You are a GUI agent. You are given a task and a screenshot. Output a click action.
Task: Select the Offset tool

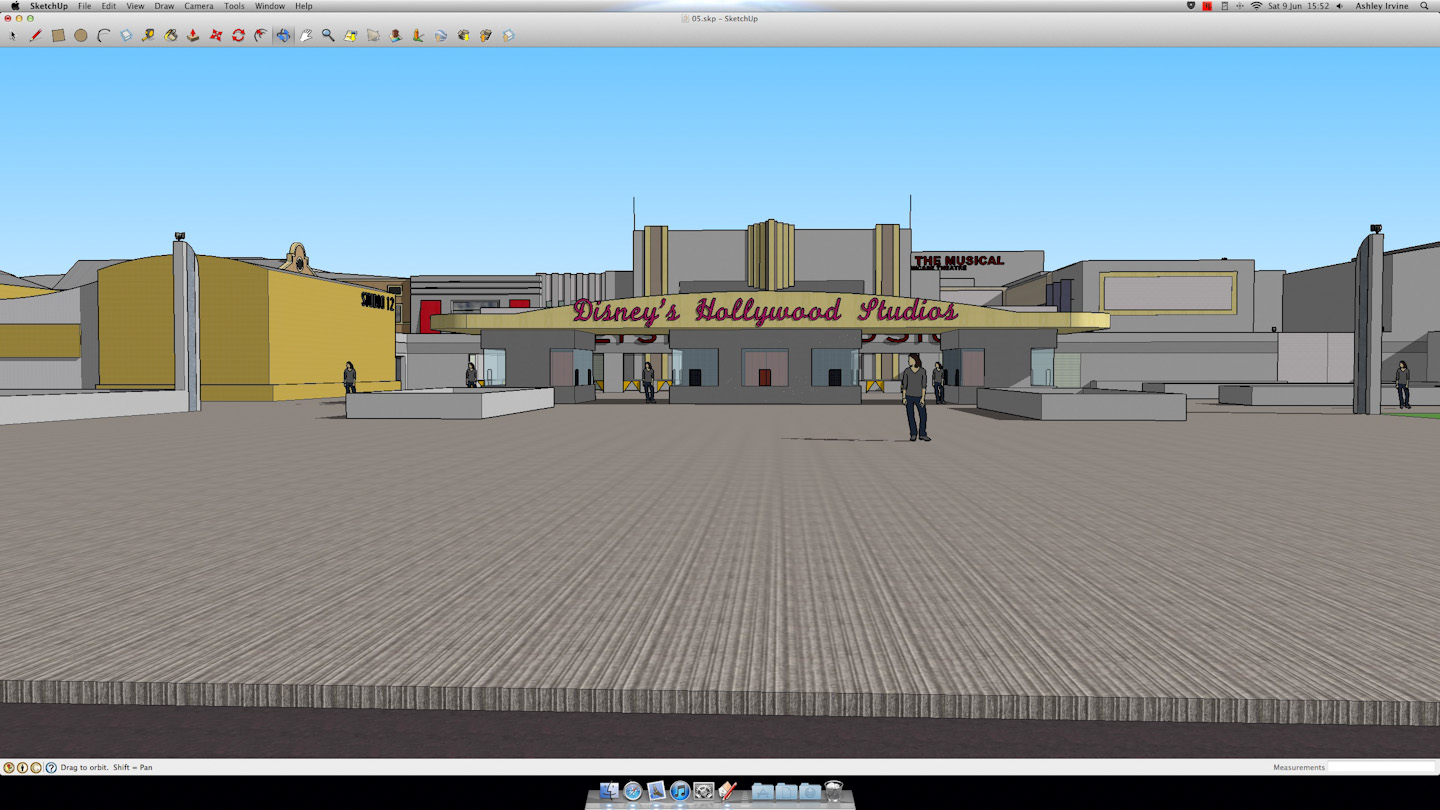pyautogui.click(x=261, y=35)
